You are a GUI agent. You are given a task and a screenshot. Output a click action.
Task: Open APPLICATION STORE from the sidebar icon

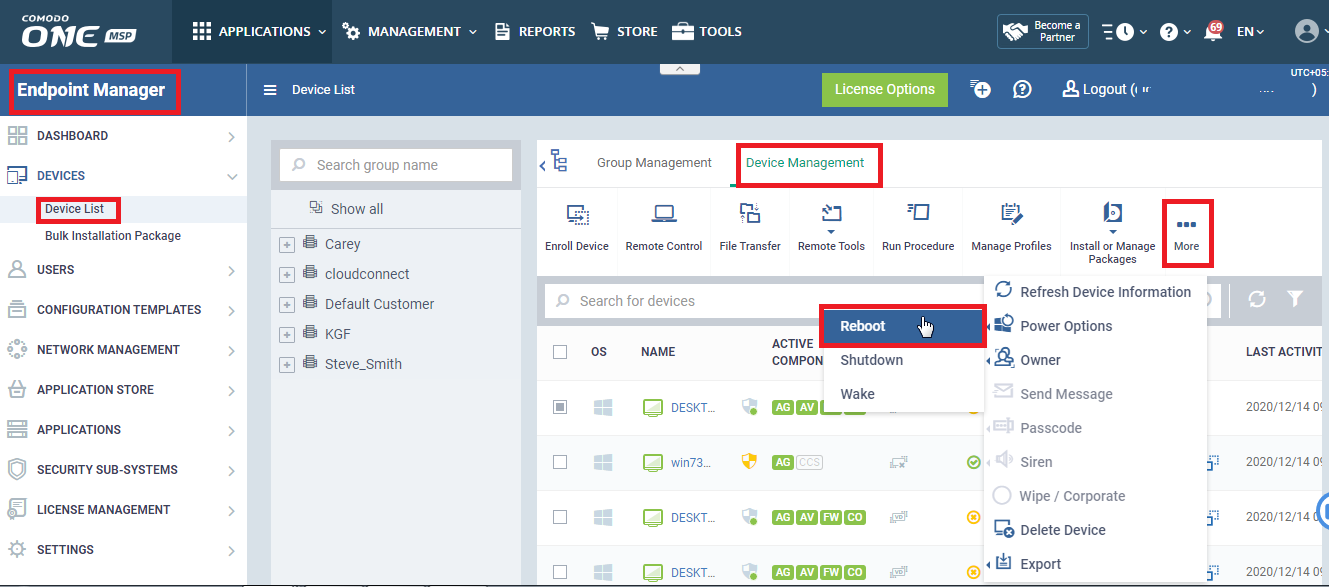tap(17, 390)
